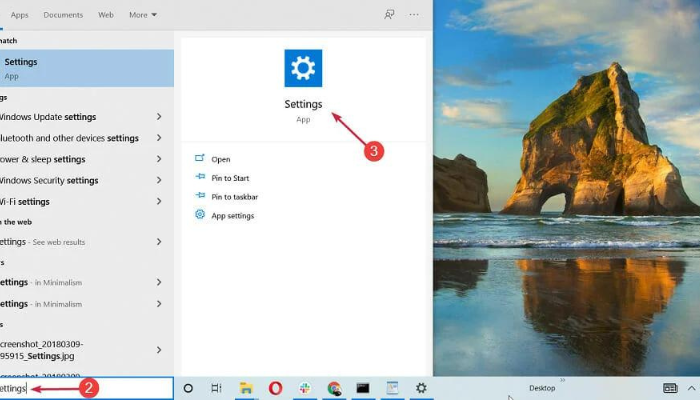Click the large Settings gear icon
This screenshot has height=400, width=700.
[x=303, y=68]
